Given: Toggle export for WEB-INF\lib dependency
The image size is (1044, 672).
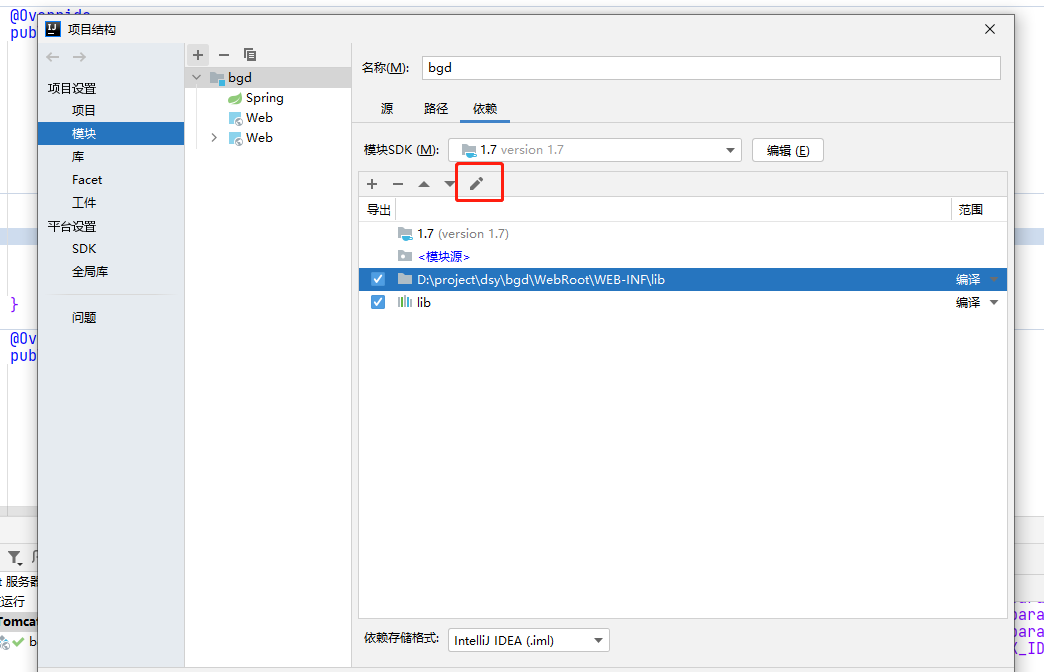Looking at the screenshot, I should click(378, 279).
